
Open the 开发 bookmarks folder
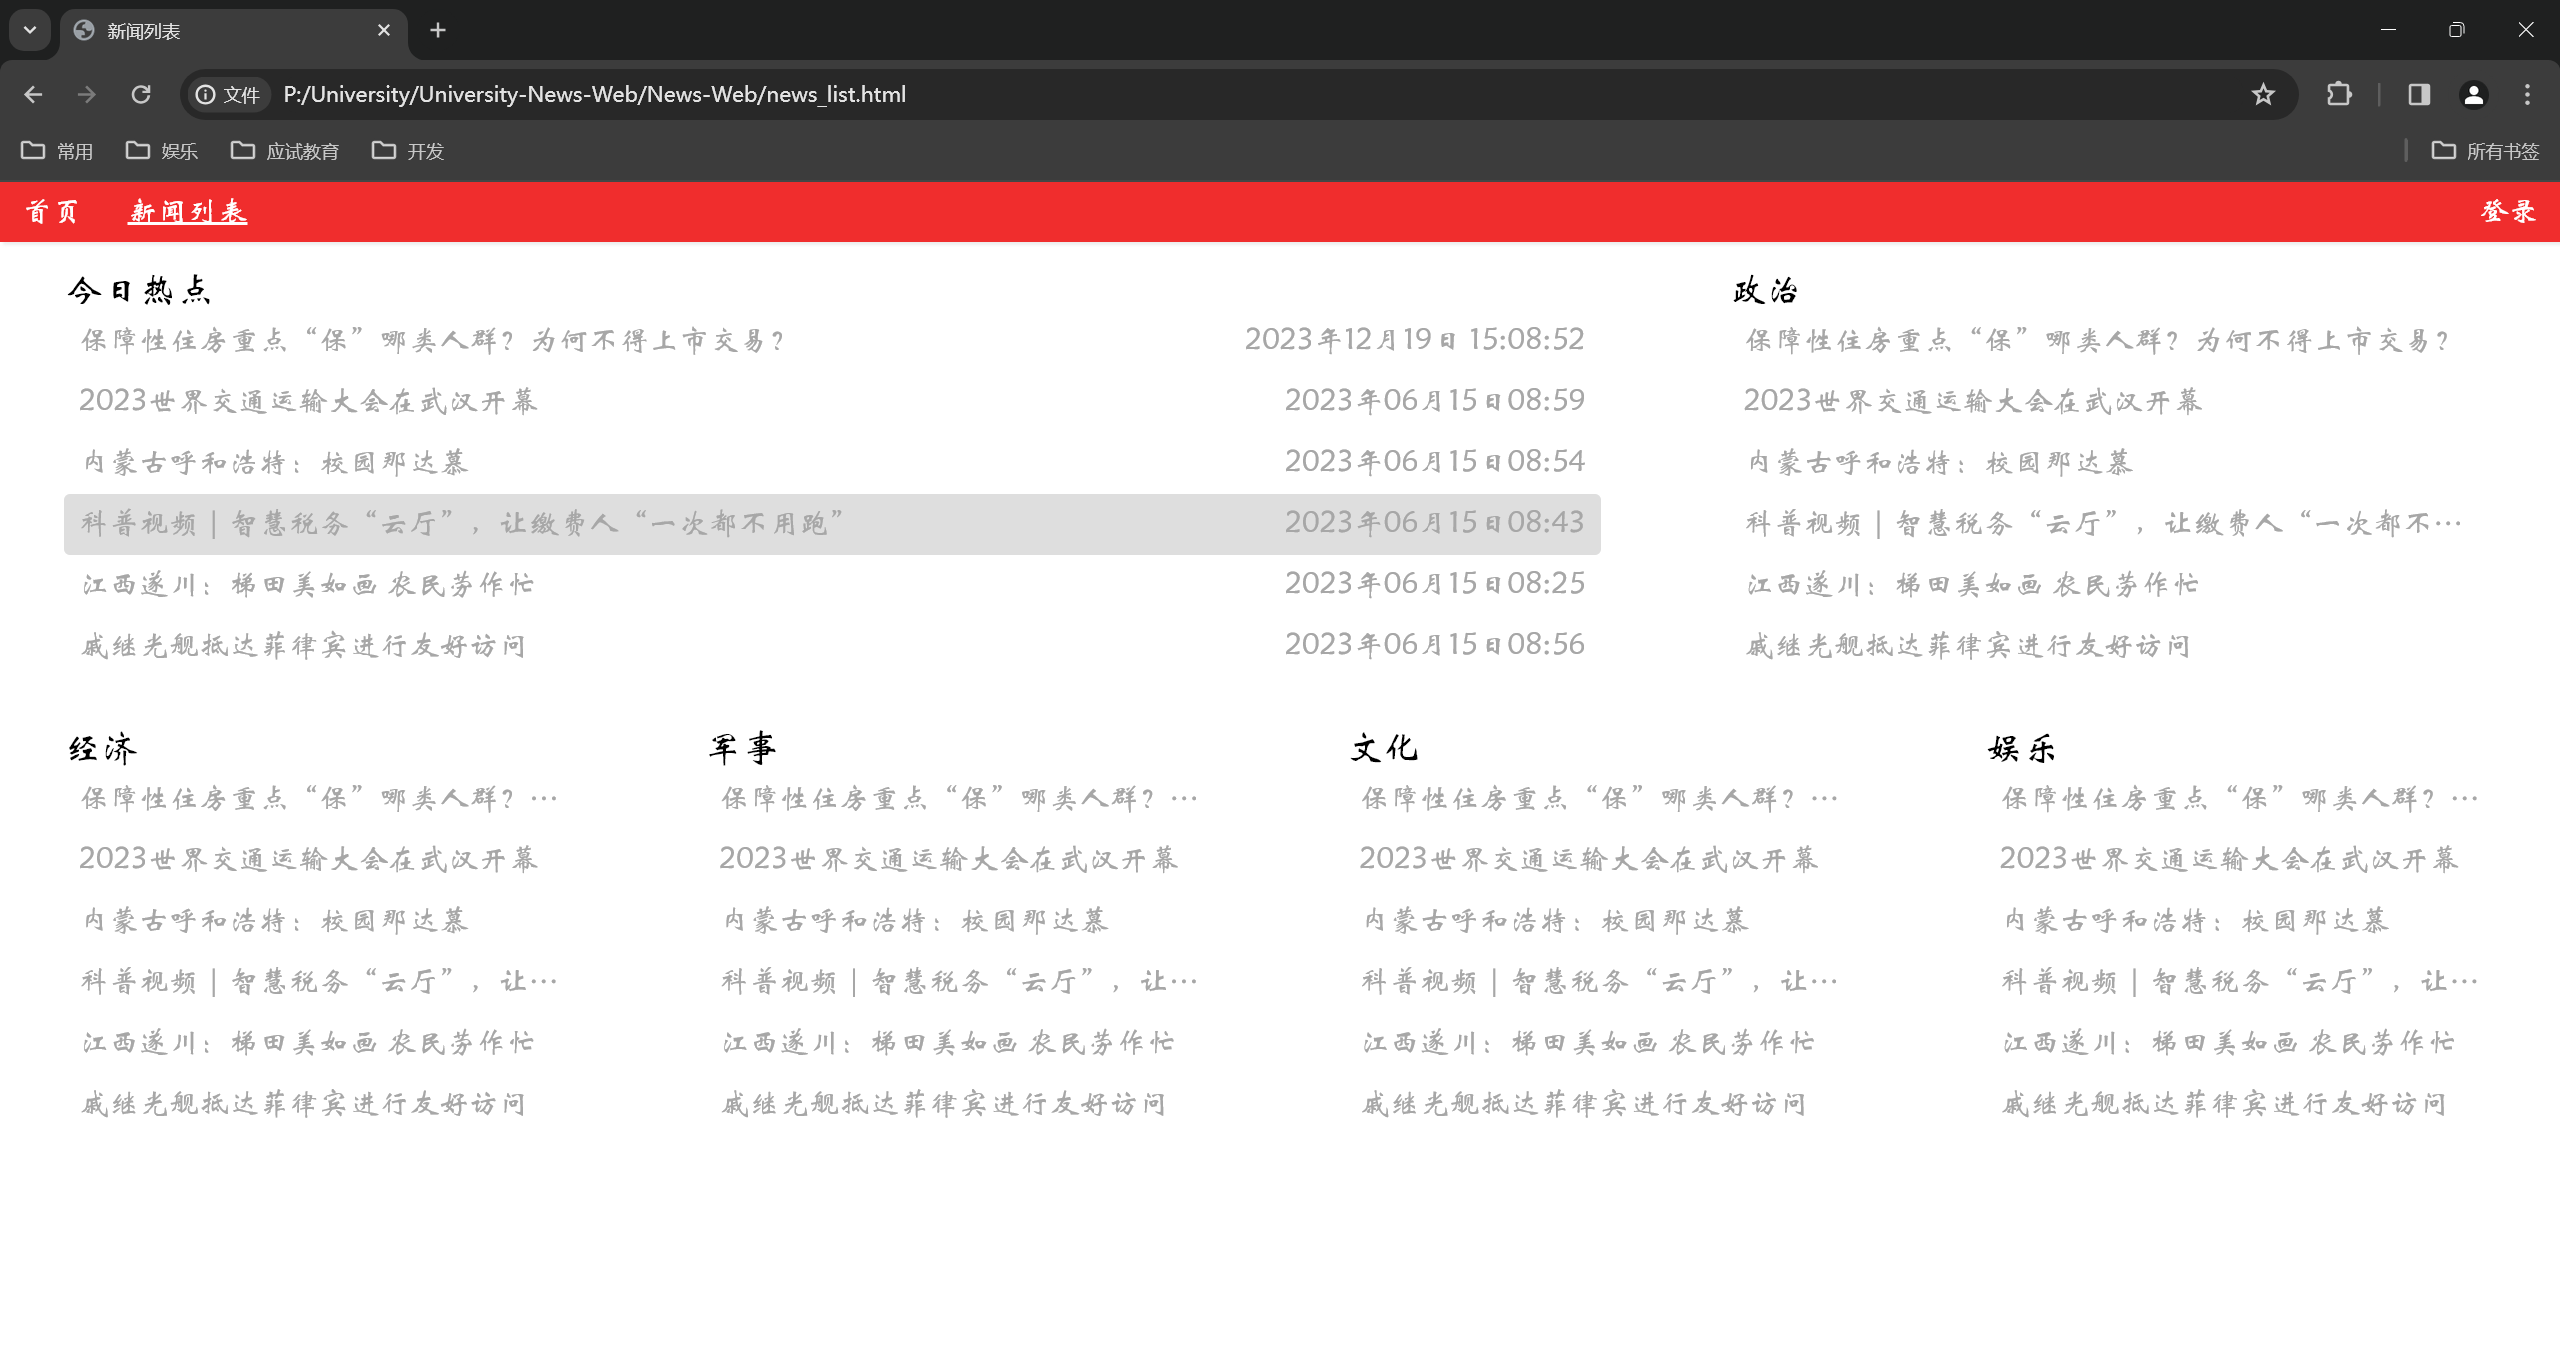coord(408,151)
